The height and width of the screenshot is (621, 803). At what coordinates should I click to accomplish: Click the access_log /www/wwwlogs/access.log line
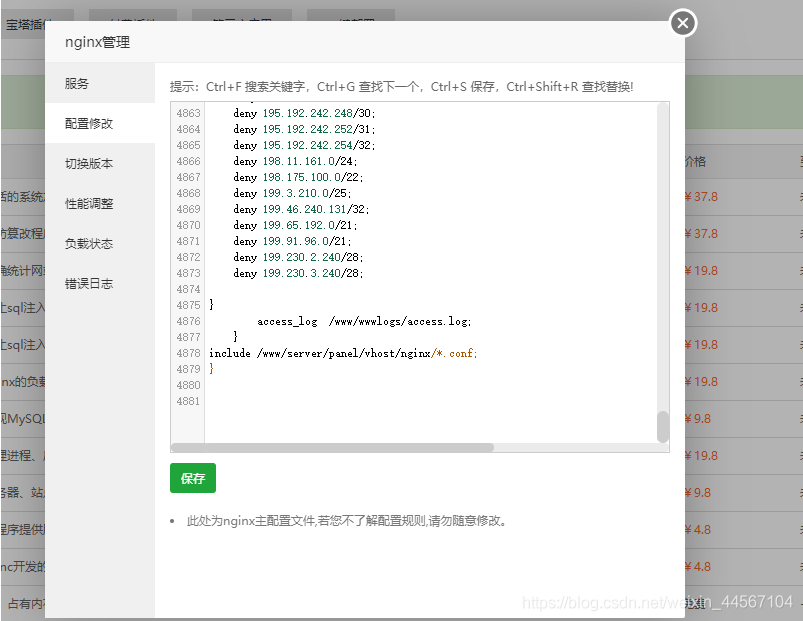(364, 321)
